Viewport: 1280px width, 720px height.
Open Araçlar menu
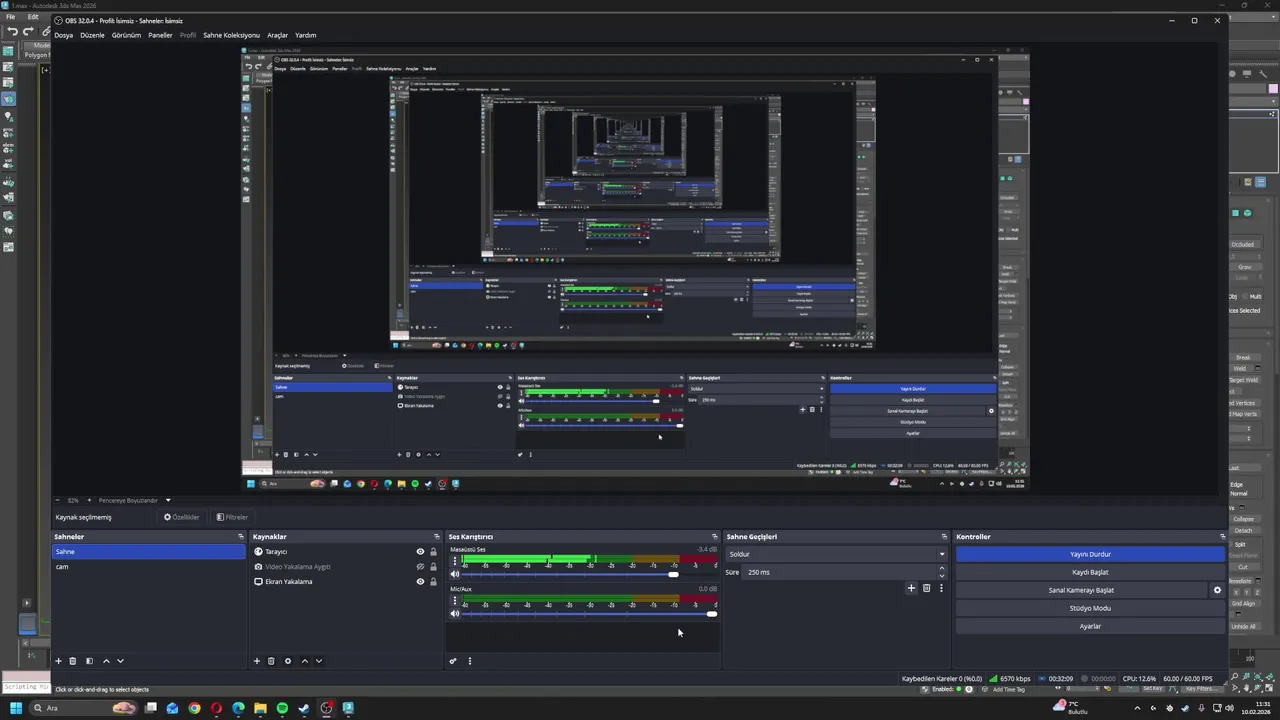coord(277,35)
